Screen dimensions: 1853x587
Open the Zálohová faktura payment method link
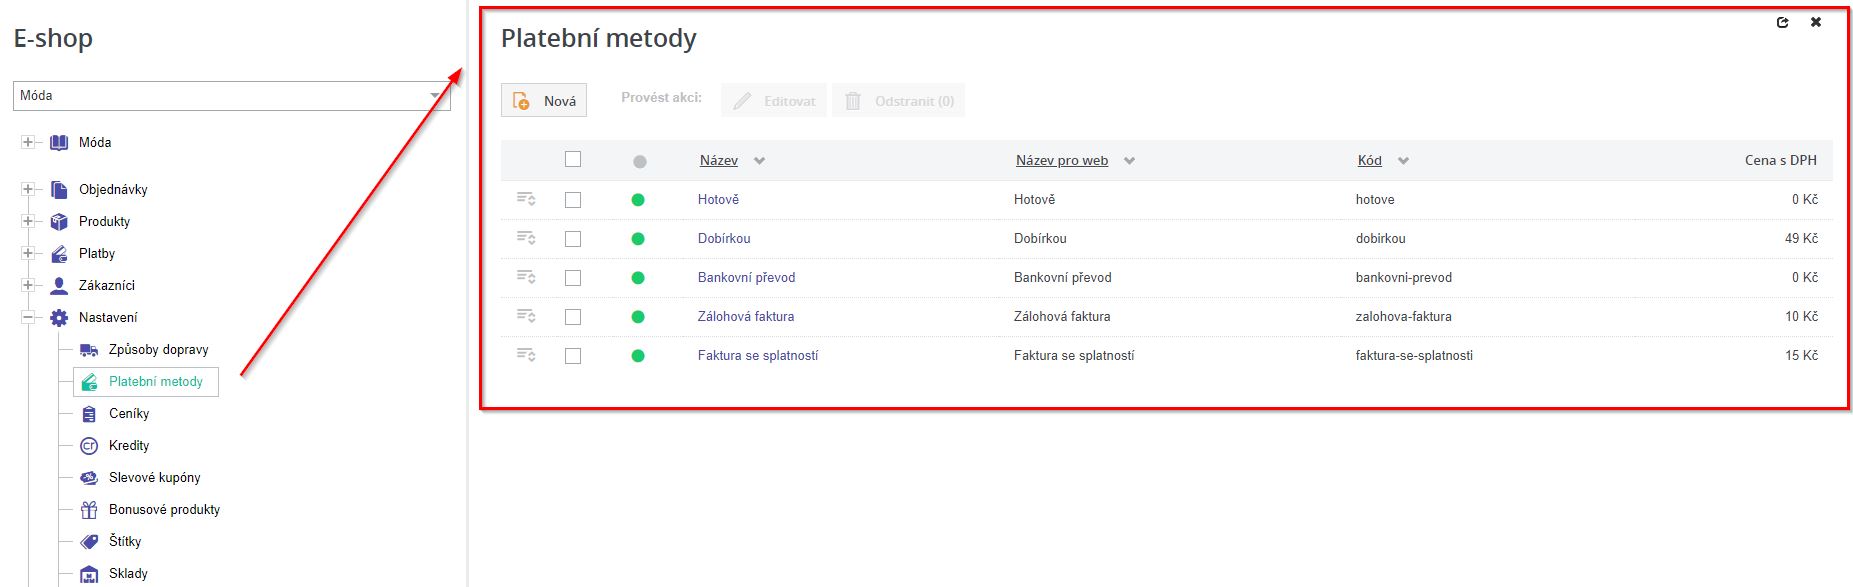click(746, 317)
